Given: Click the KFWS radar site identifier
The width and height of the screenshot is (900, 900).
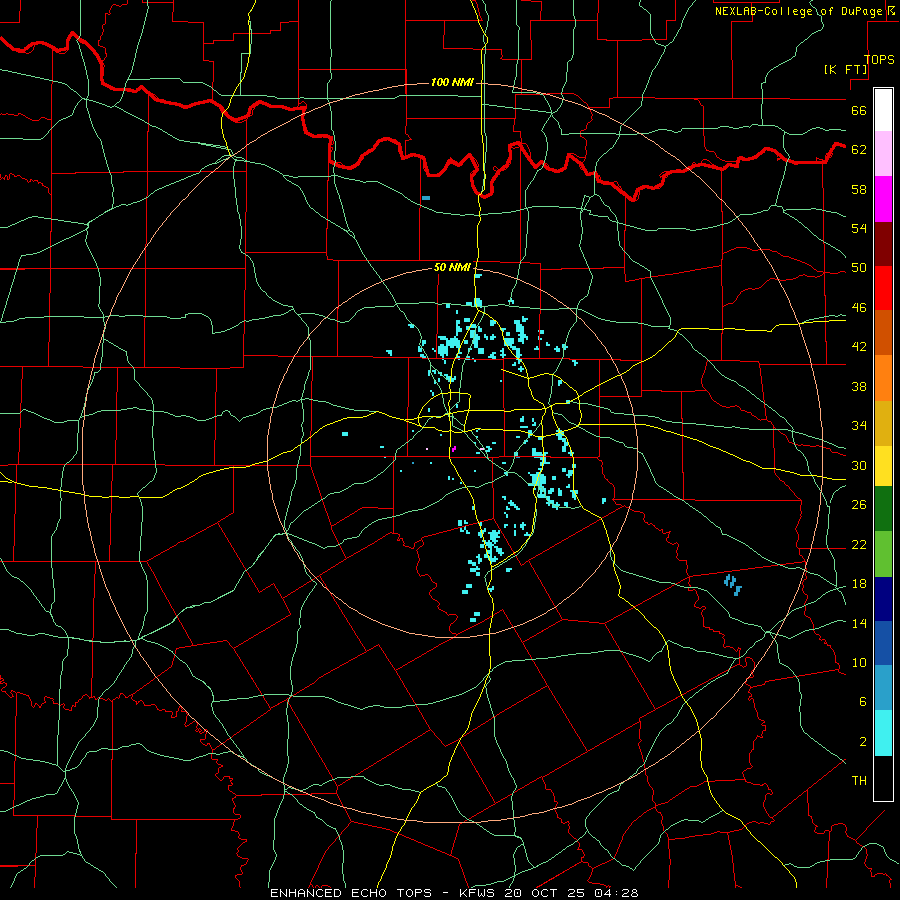Looking at the screenshot, I should point(479,893).
